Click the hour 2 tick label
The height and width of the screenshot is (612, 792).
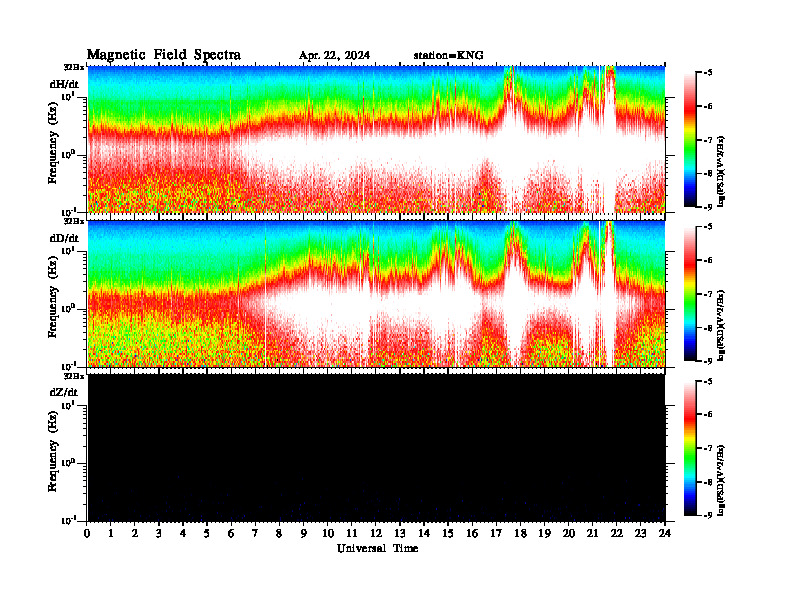[135, 534]
